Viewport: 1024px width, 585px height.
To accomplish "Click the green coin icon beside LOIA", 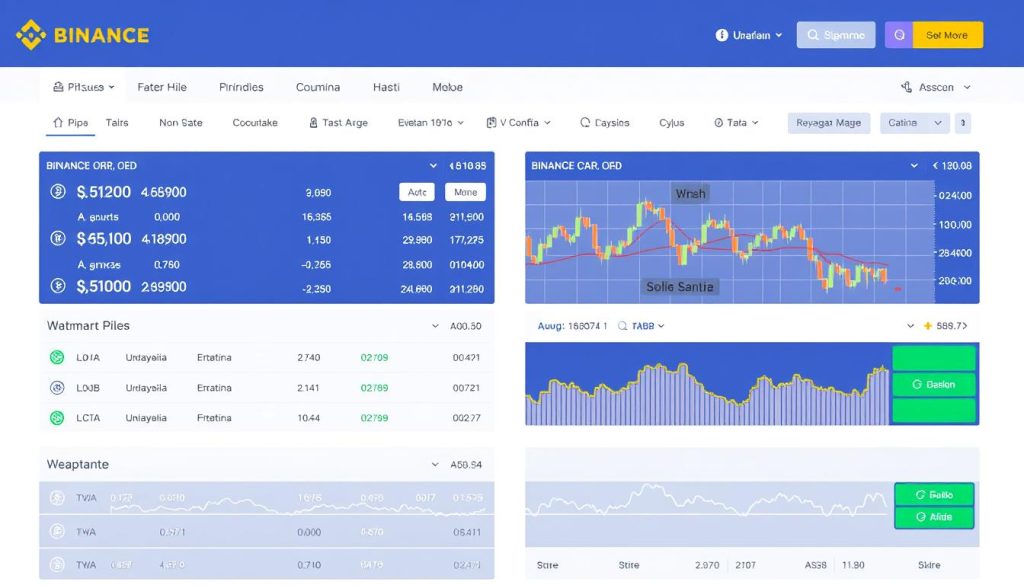I will 57,357.
